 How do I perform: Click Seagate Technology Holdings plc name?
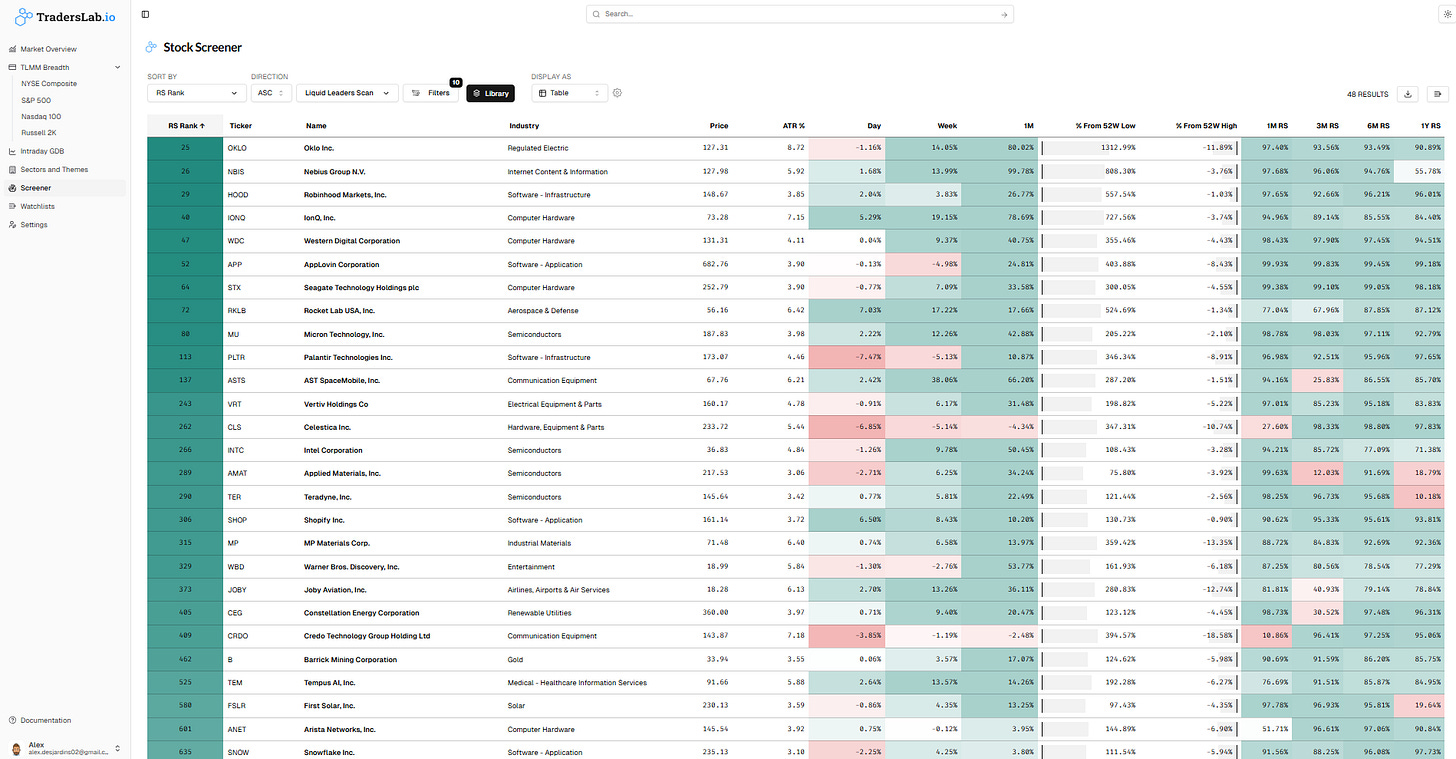pyautogui.click(x=361, y=287)
